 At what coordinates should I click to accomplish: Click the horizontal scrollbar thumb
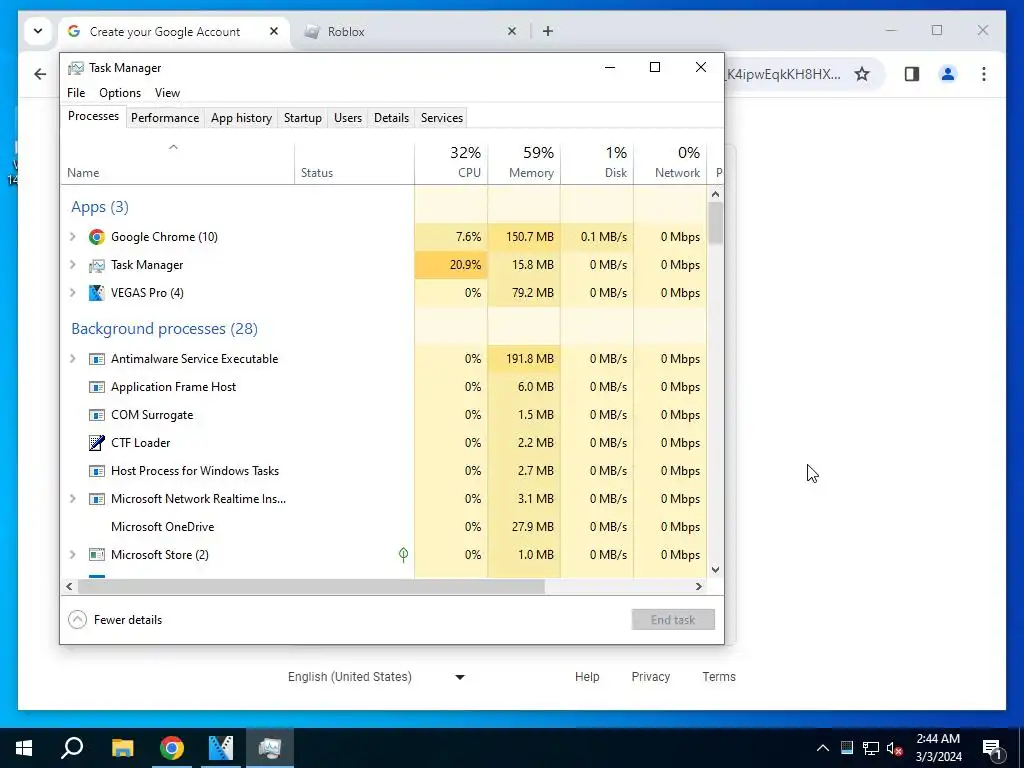click(x=312, y=586)
